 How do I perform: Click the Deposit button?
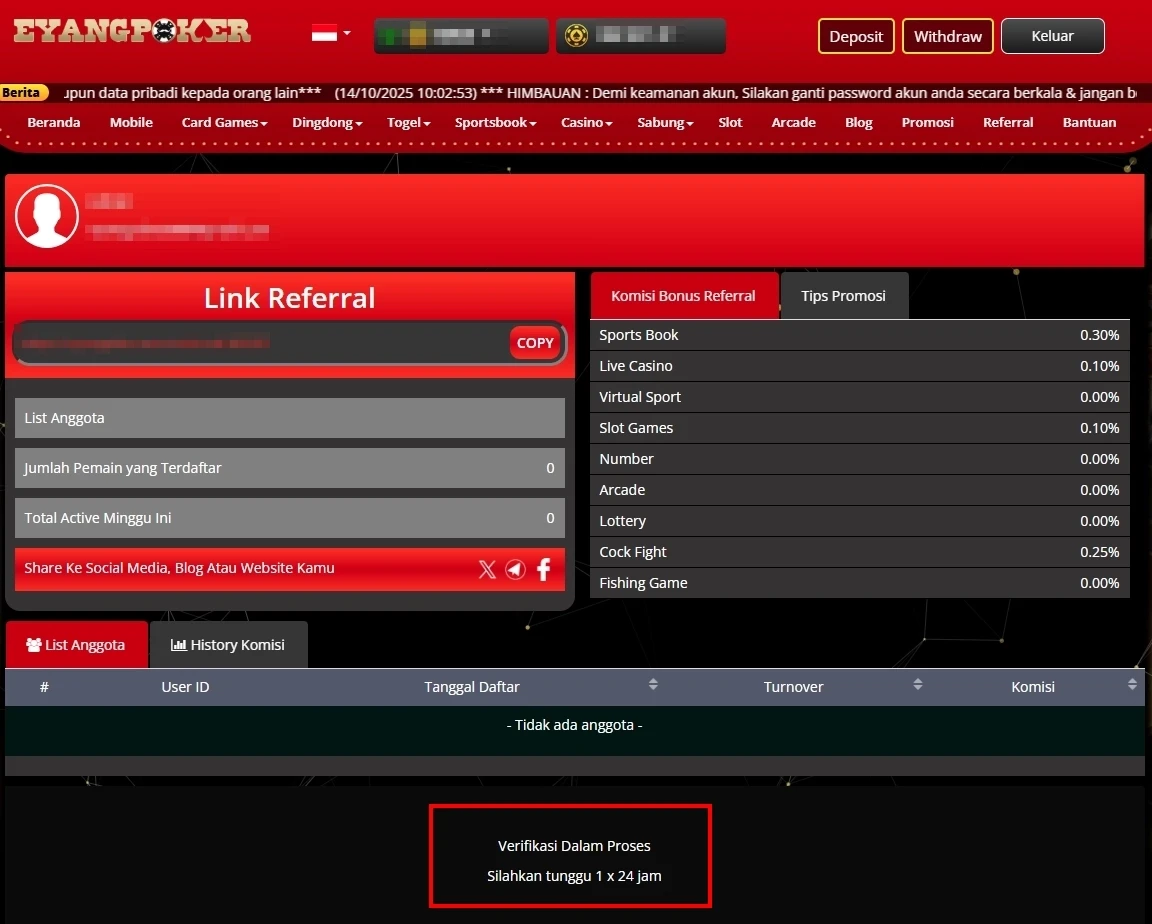pos(856,36)
